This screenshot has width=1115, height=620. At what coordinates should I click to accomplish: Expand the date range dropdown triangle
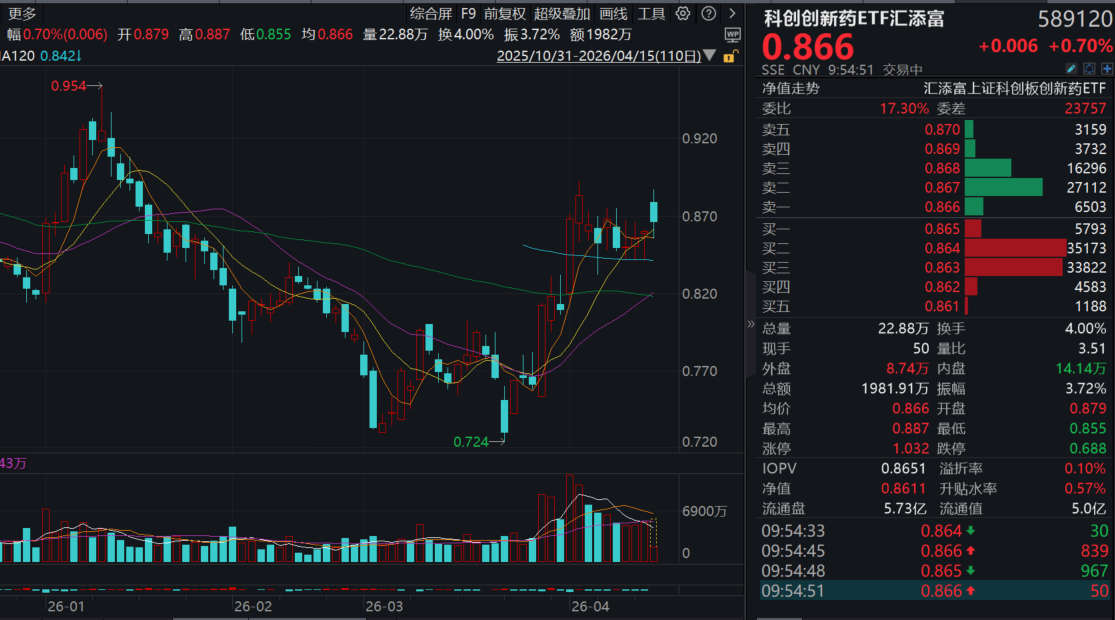(709, 56)
